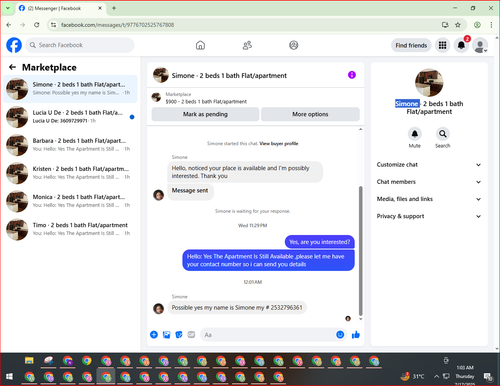Click the purple conversation information icon
Viewport: 500px width, 386px height.
point(352,75)
